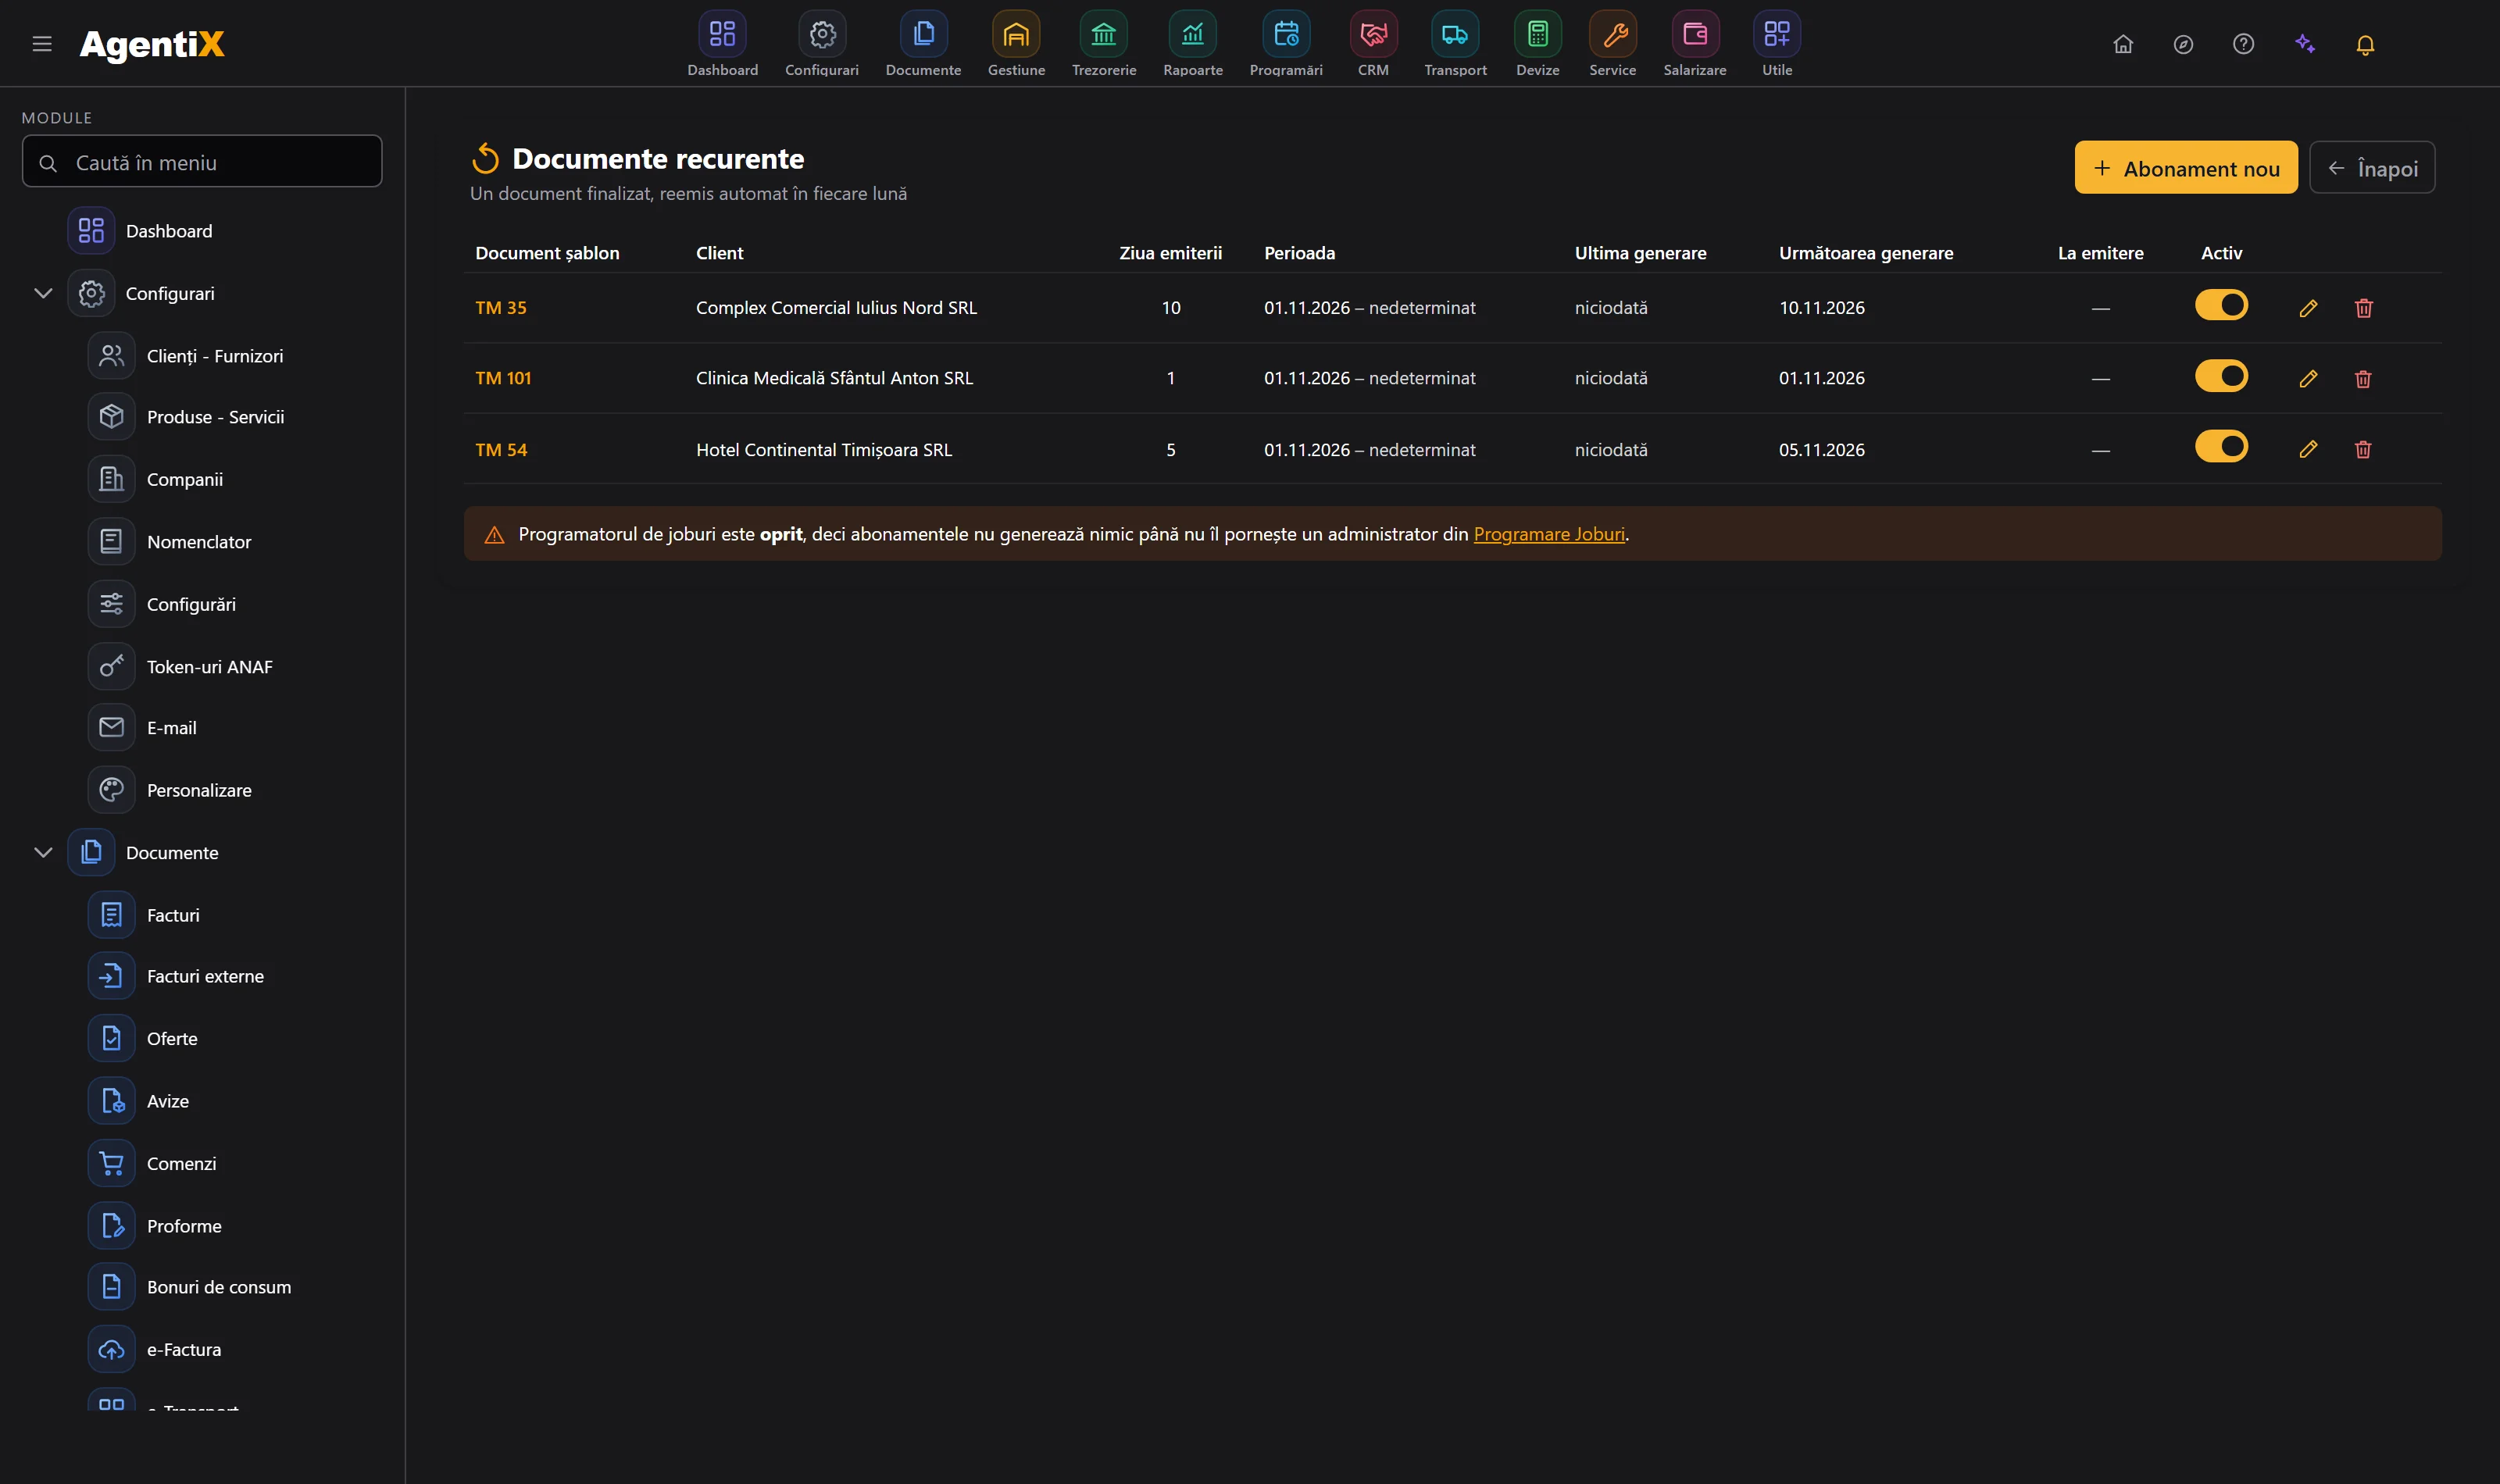This screenshot has width=2500, height=1484.
Task: Open Devize module in top bar
Action: (1537, 44)
